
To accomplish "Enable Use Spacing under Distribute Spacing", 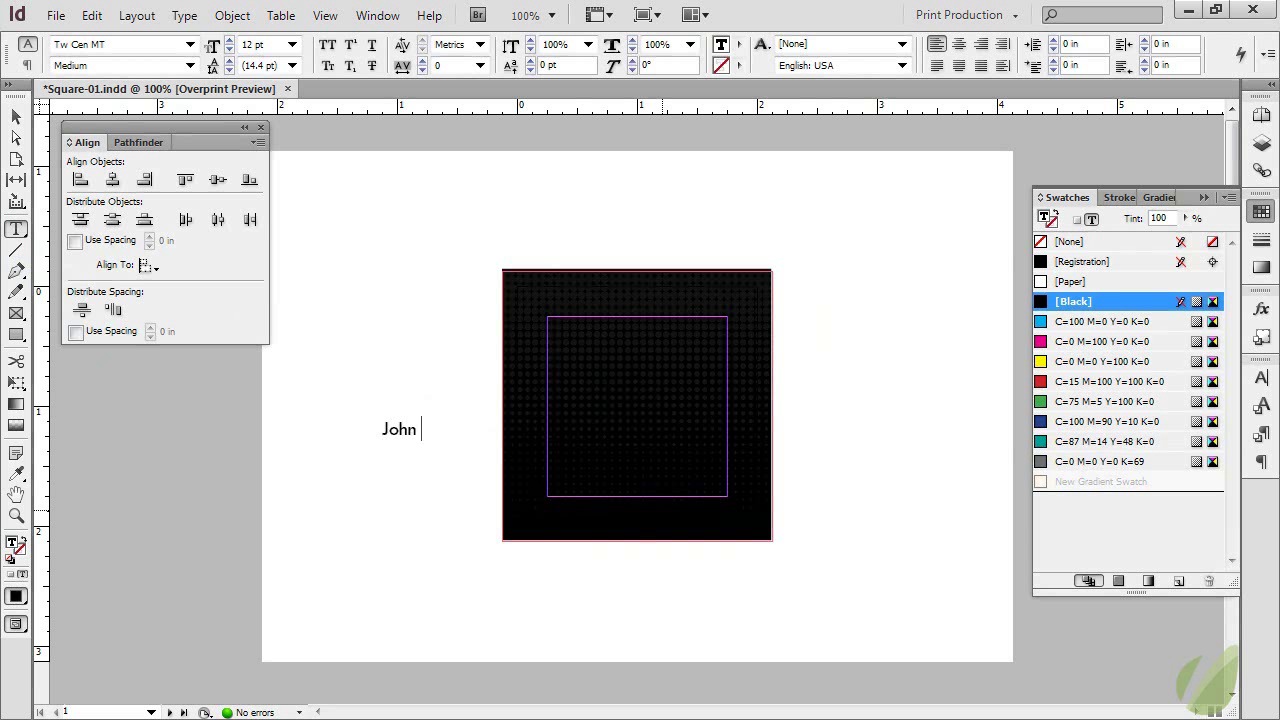I will click(76, 332).
